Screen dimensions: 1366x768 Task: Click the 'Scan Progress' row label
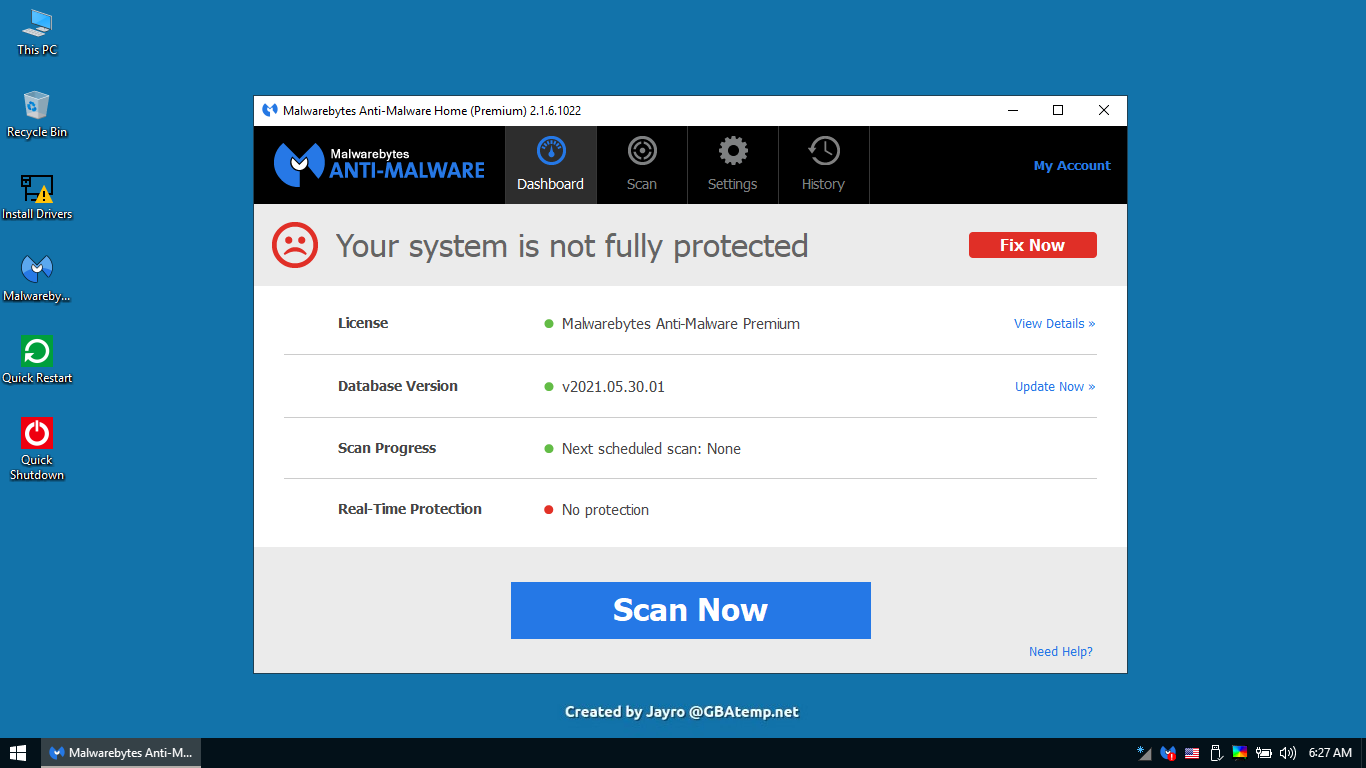coord(387,448)
